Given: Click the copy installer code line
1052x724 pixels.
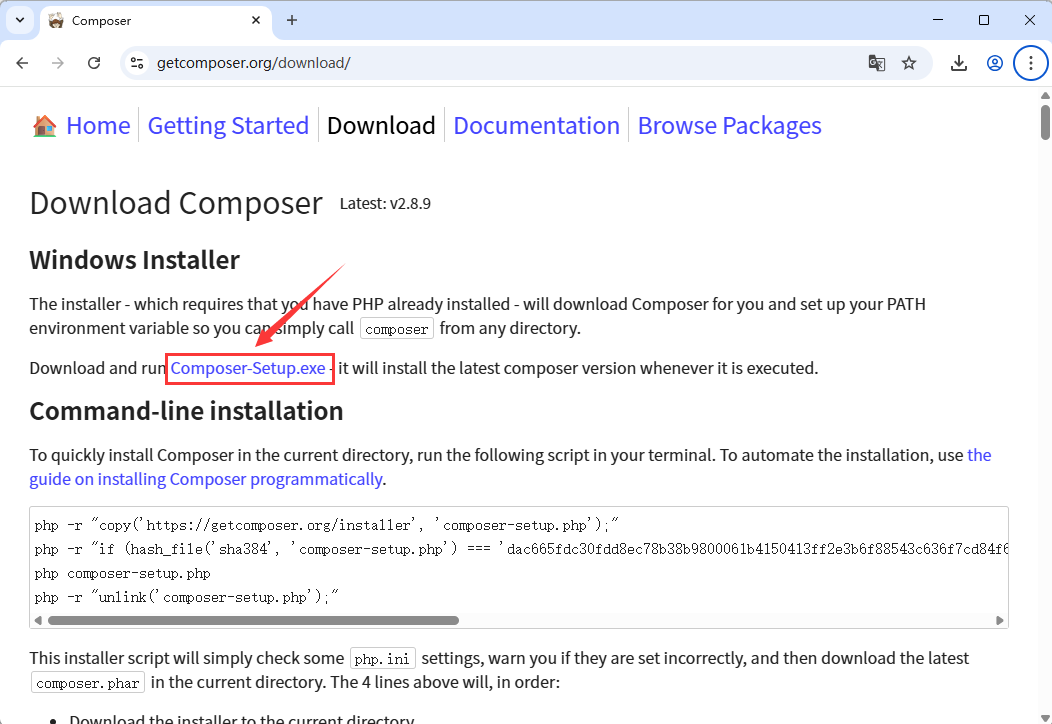Looking at the screenshot, I should click(x=326, y=525).
